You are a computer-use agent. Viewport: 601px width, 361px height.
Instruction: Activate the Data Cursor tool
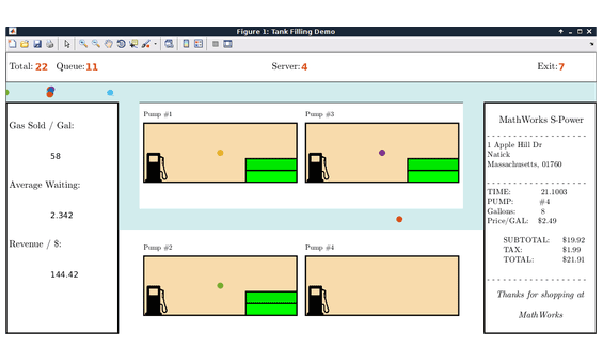point(133,44)
